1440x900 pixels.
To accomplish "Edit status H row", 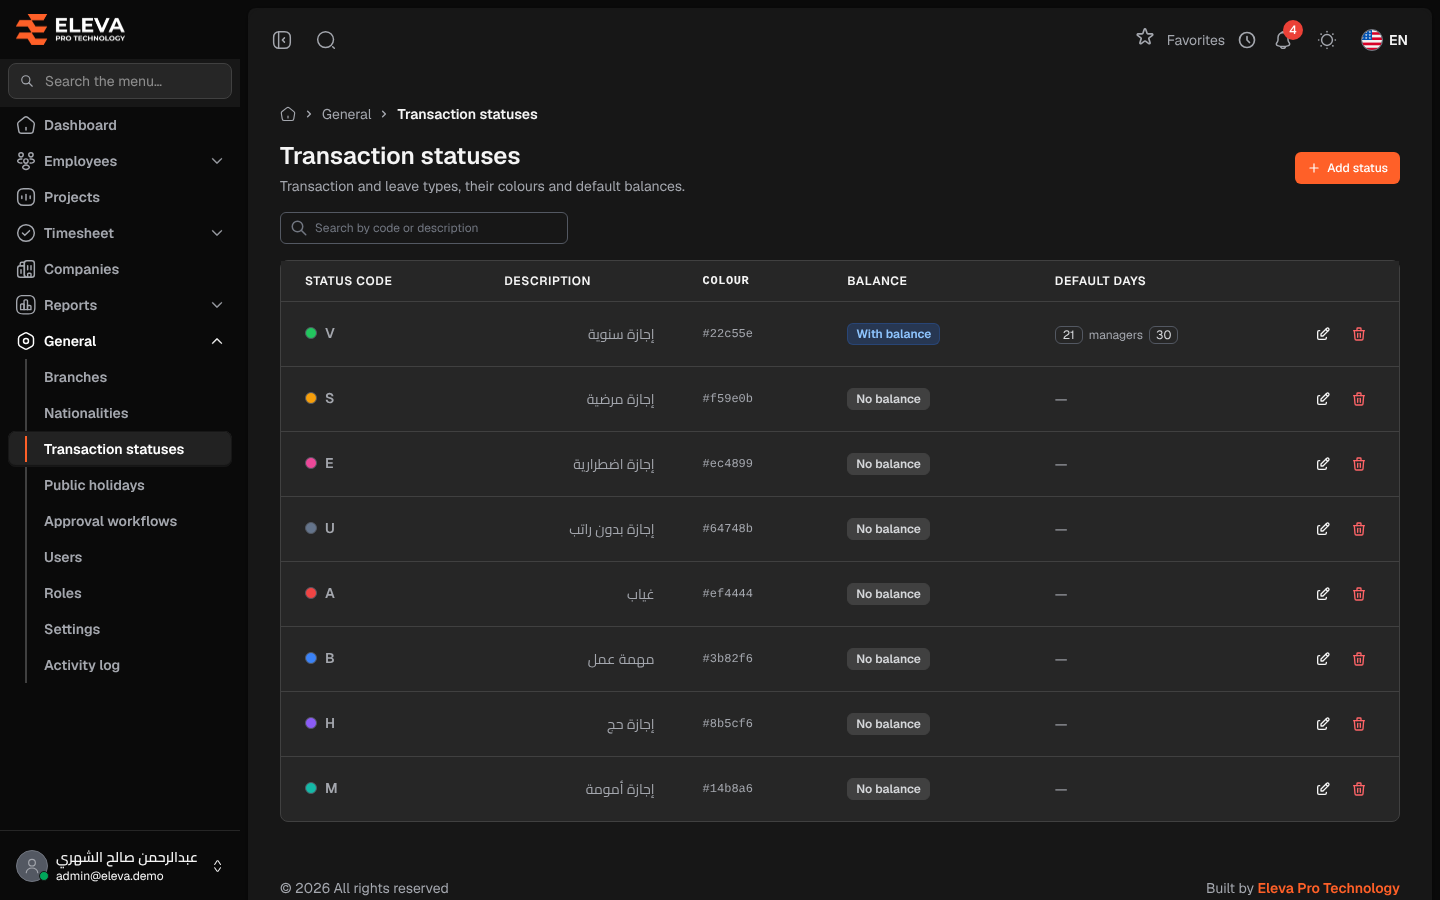I will pyautogui.click(x=1323, y=724).
